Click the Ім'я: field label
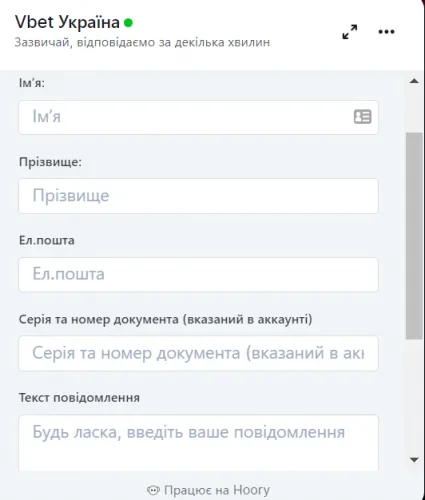 point(32,83)
